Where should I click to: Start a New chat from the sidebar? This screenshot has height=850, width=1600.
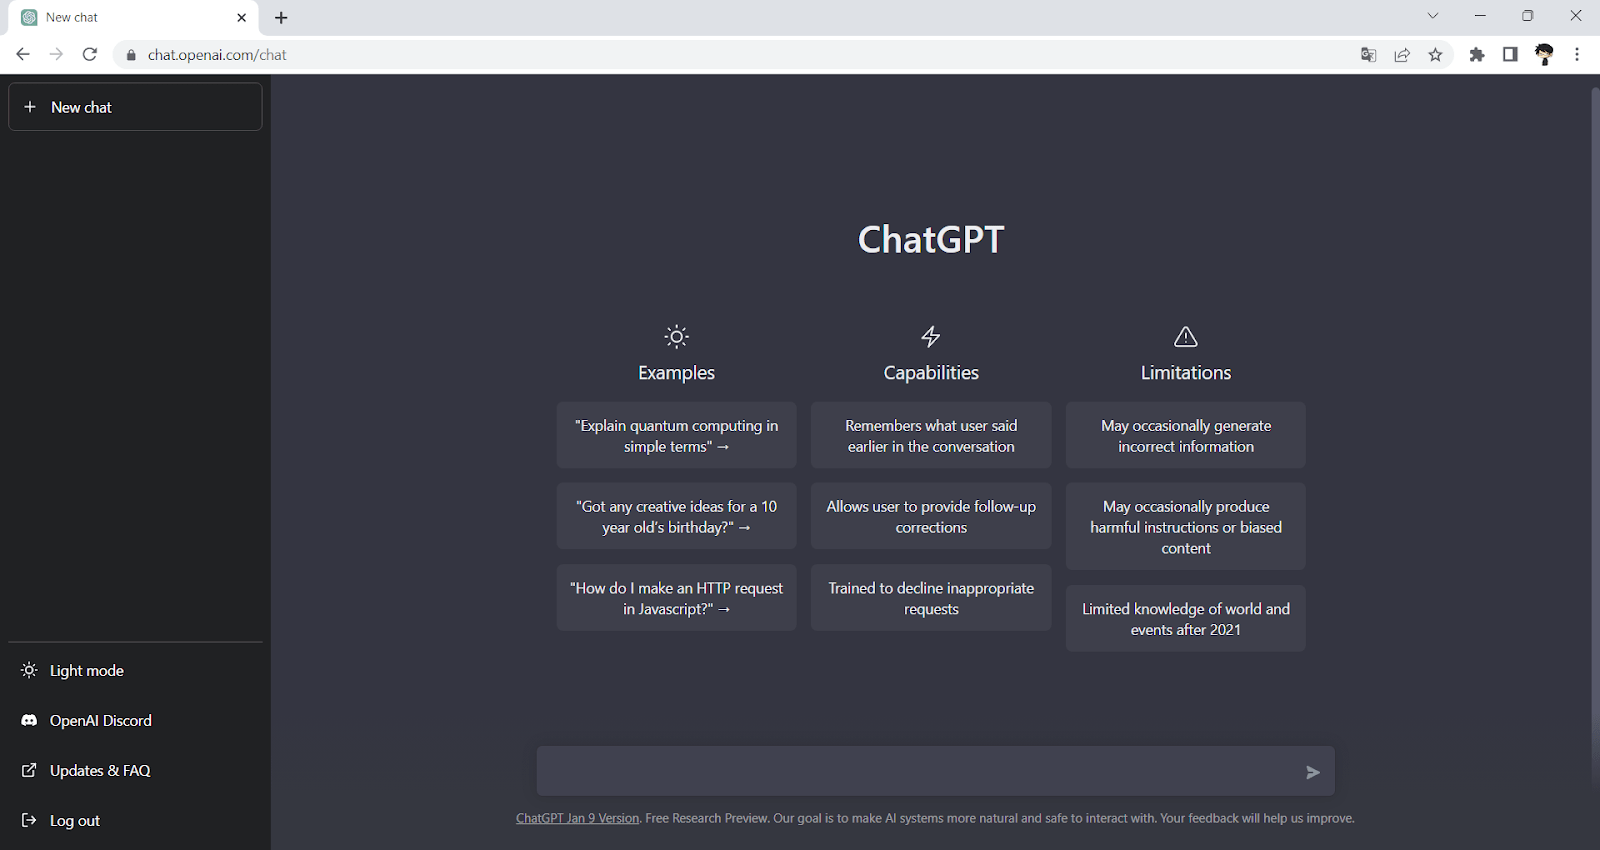(135, 107)
